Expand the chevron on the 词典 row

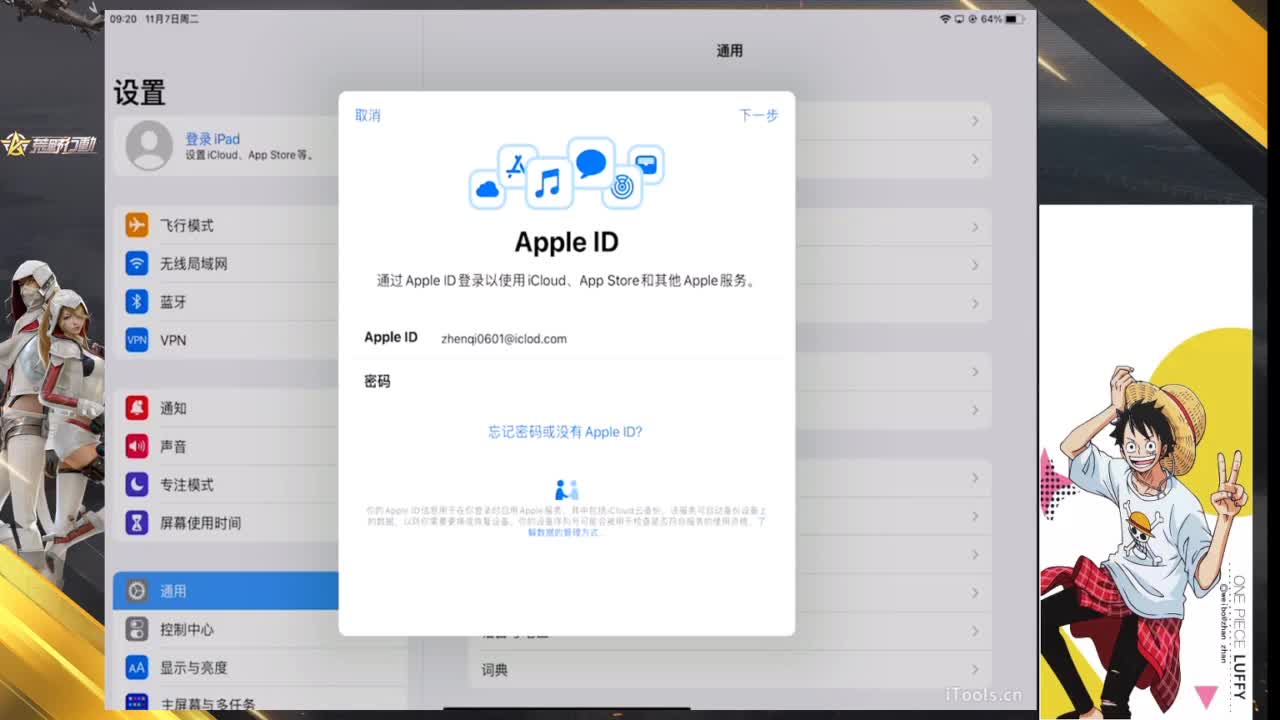pos(975,670)
